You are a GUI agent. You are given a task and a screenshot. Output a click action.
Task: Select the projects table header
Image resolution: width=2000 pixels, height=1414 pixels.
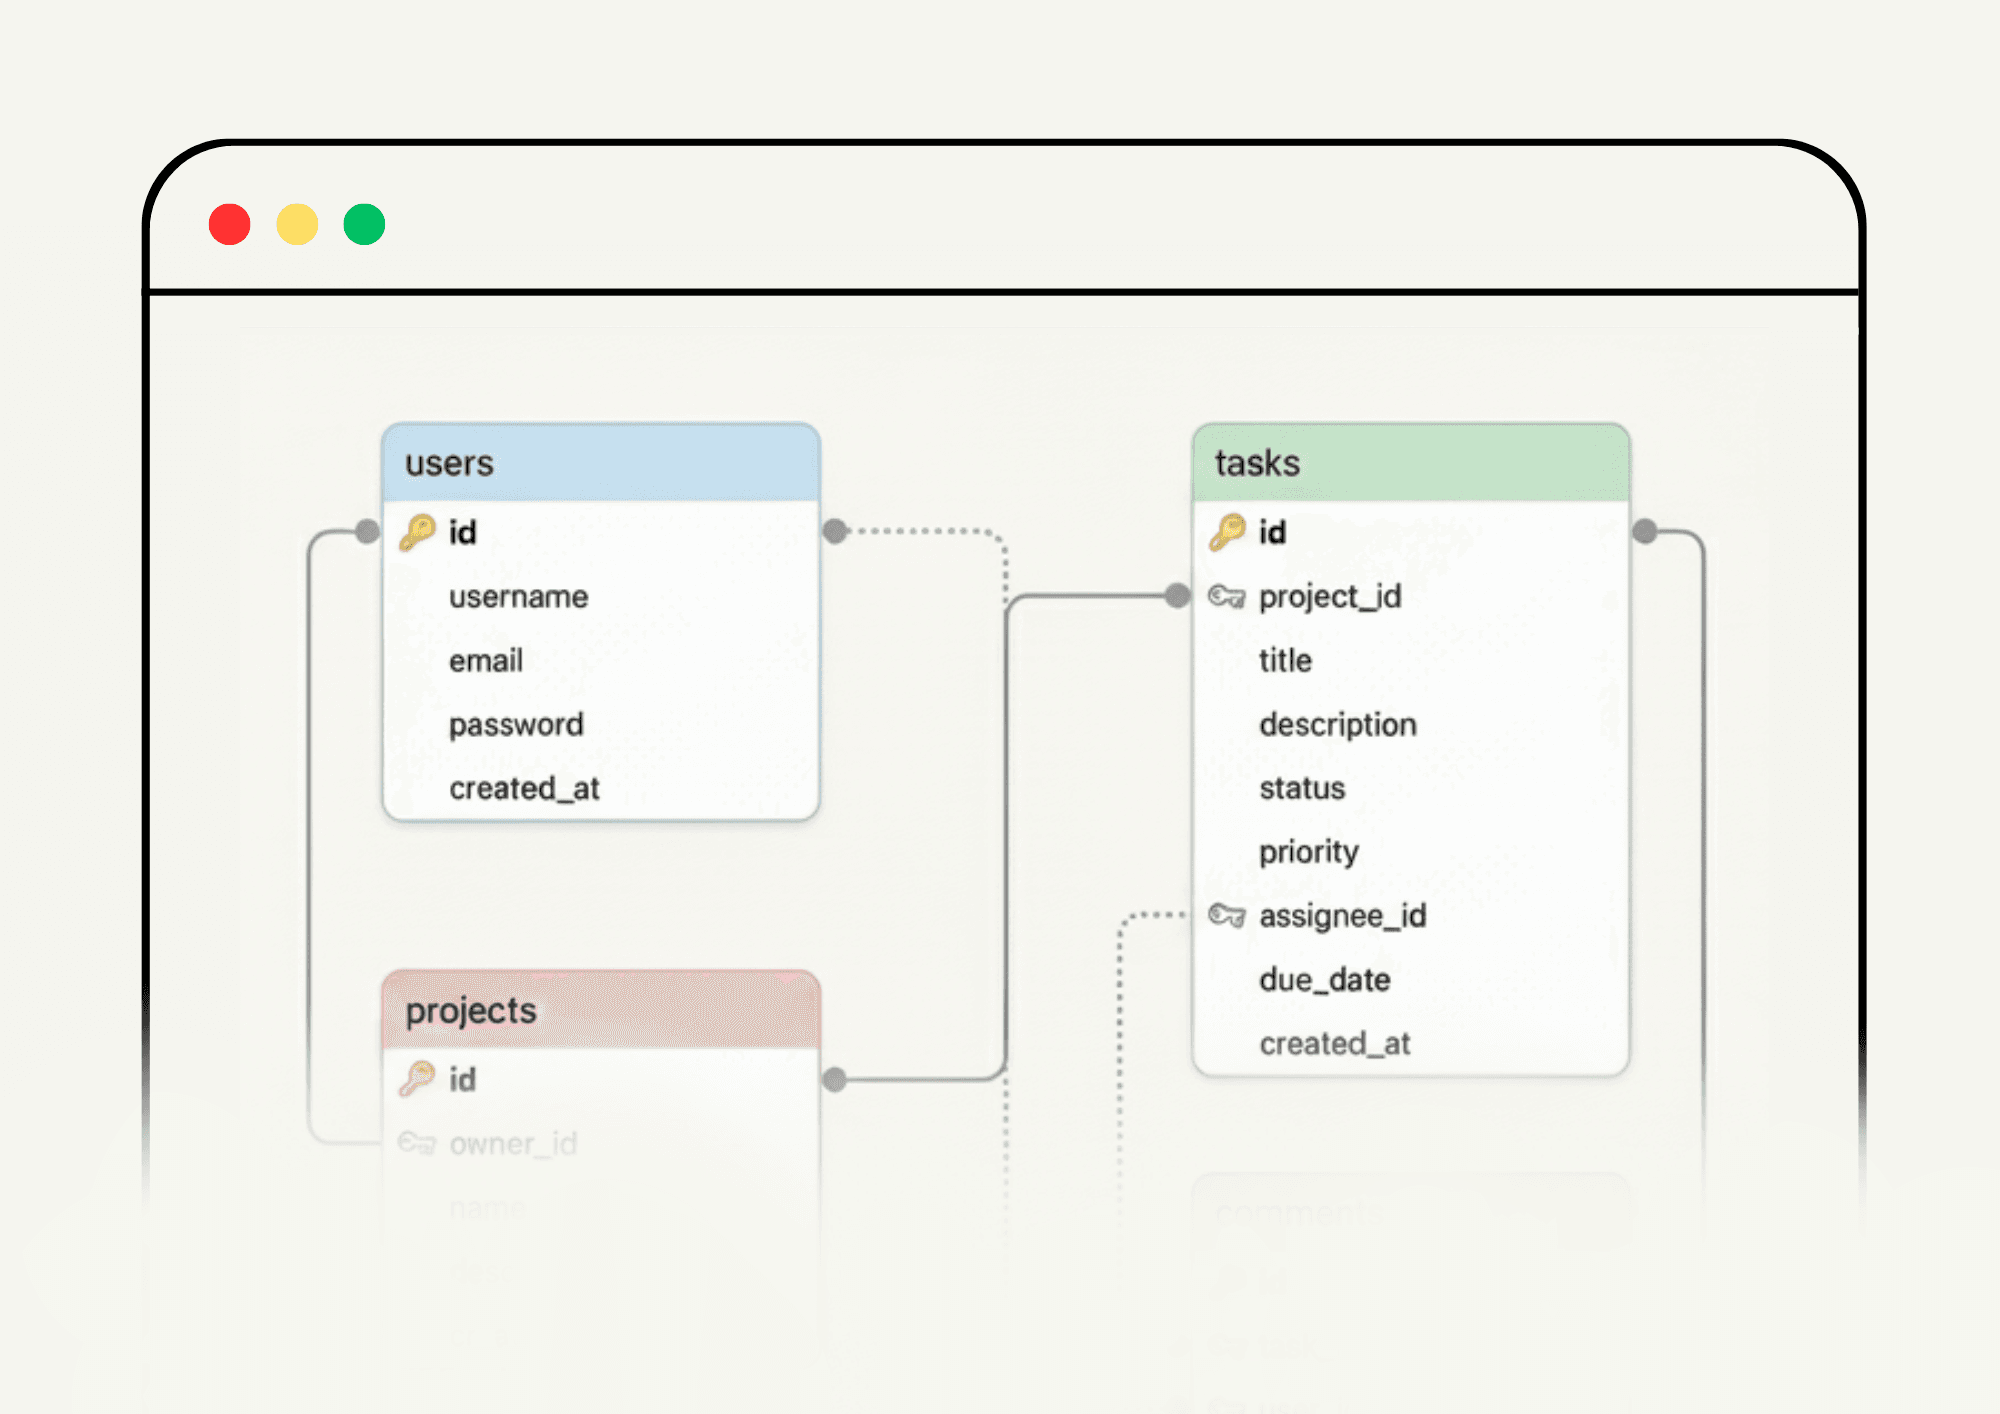pyautogui.click(x=598, y=1010)
